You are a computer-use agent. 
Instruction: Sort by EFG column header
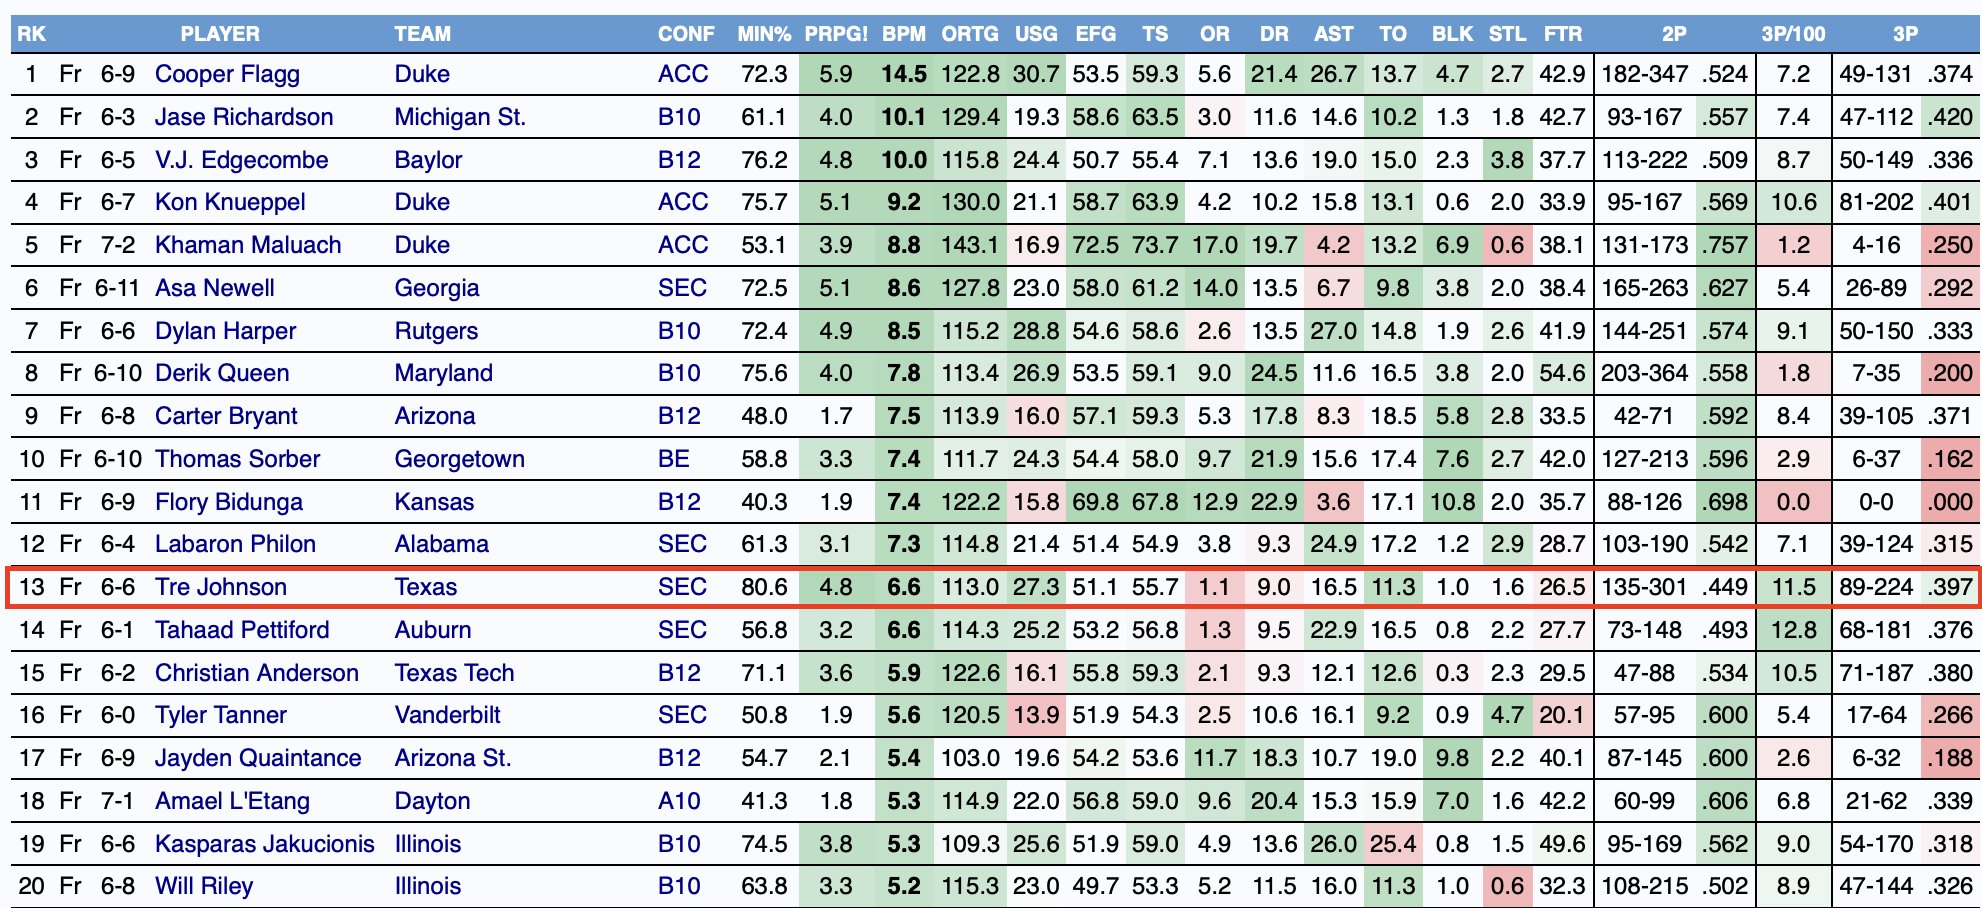pos(1096,34)
